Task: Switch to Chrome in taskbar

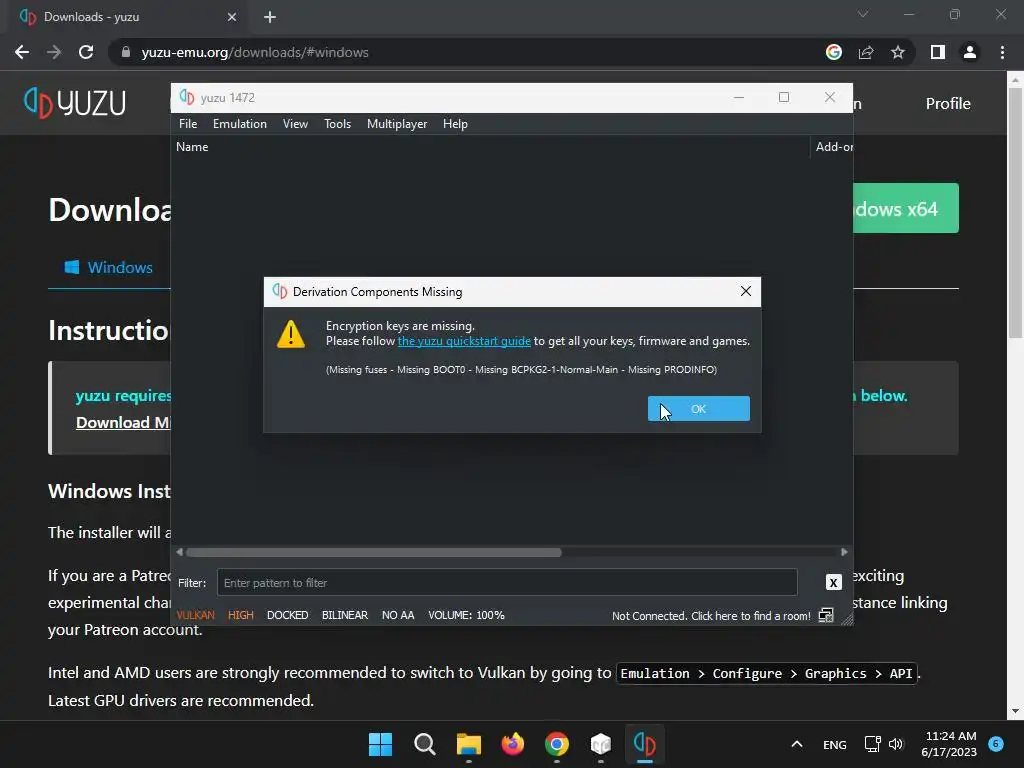Action: [556, 744]
